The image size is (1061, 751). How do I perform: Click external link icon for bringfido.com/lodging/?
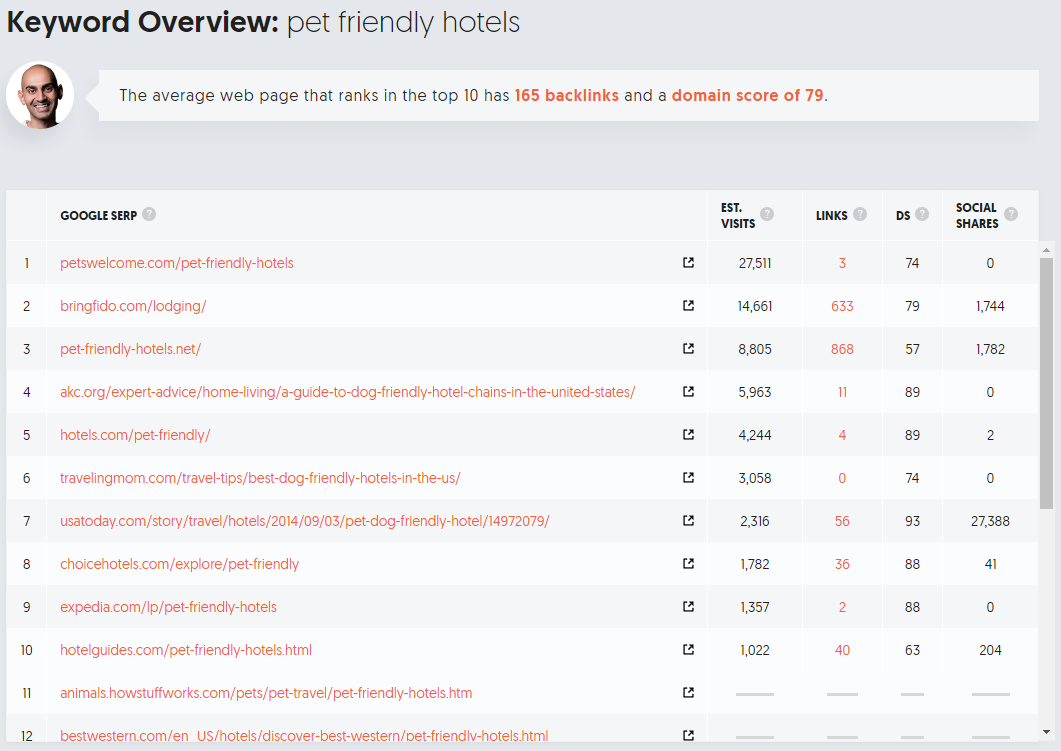(x=688, y=306)
